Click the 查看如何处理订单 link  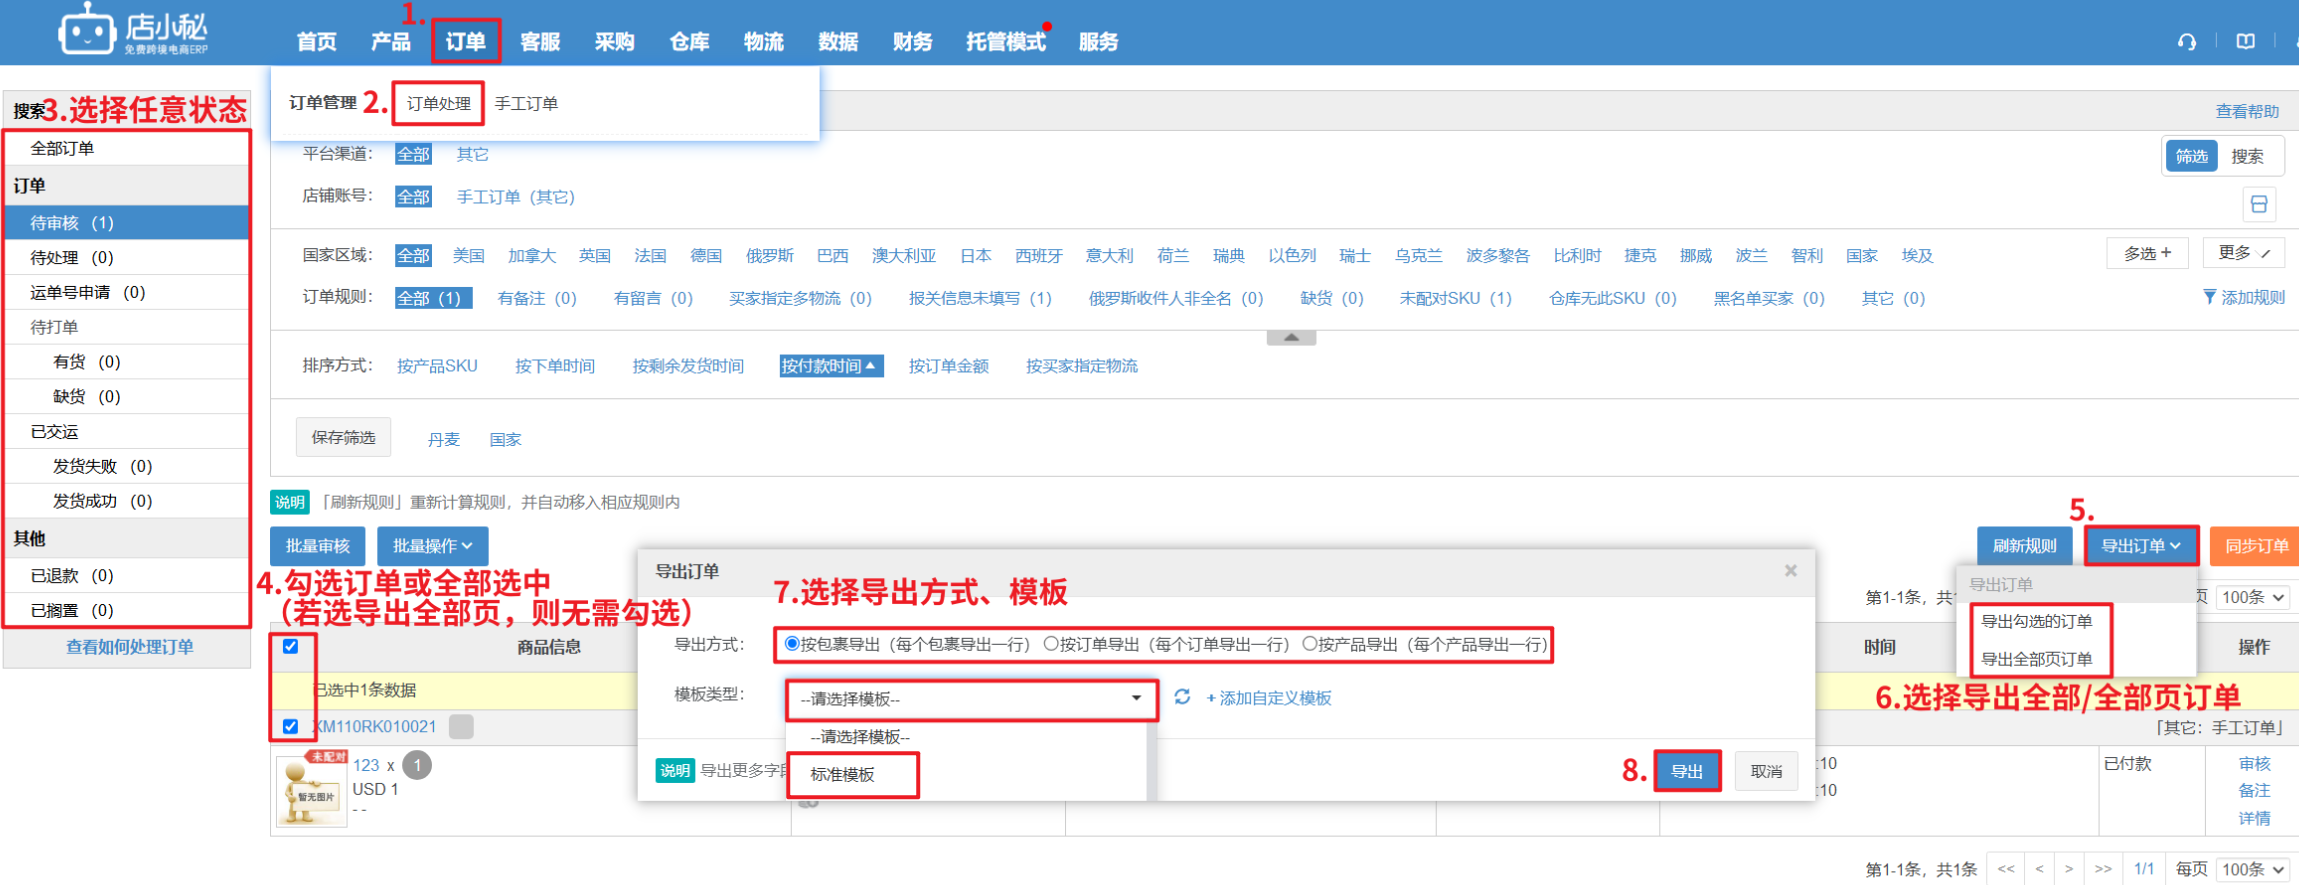129,647
